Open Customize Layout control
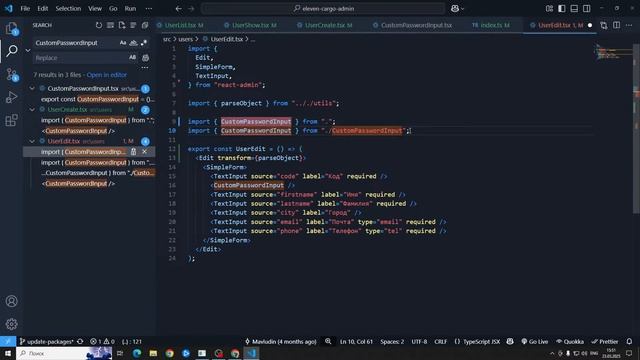The image size is (640, 360). [x=549, y=9]
